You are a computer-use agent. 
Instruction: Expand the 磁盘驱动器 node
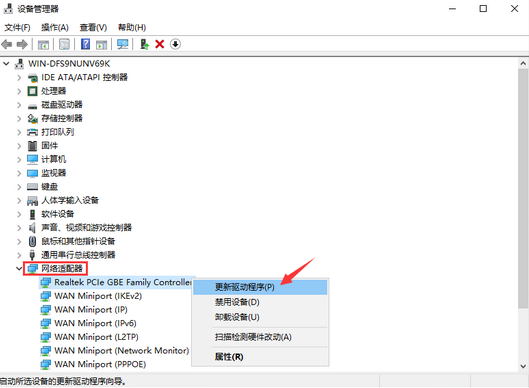pyautogui.click(x=19, y=105)
